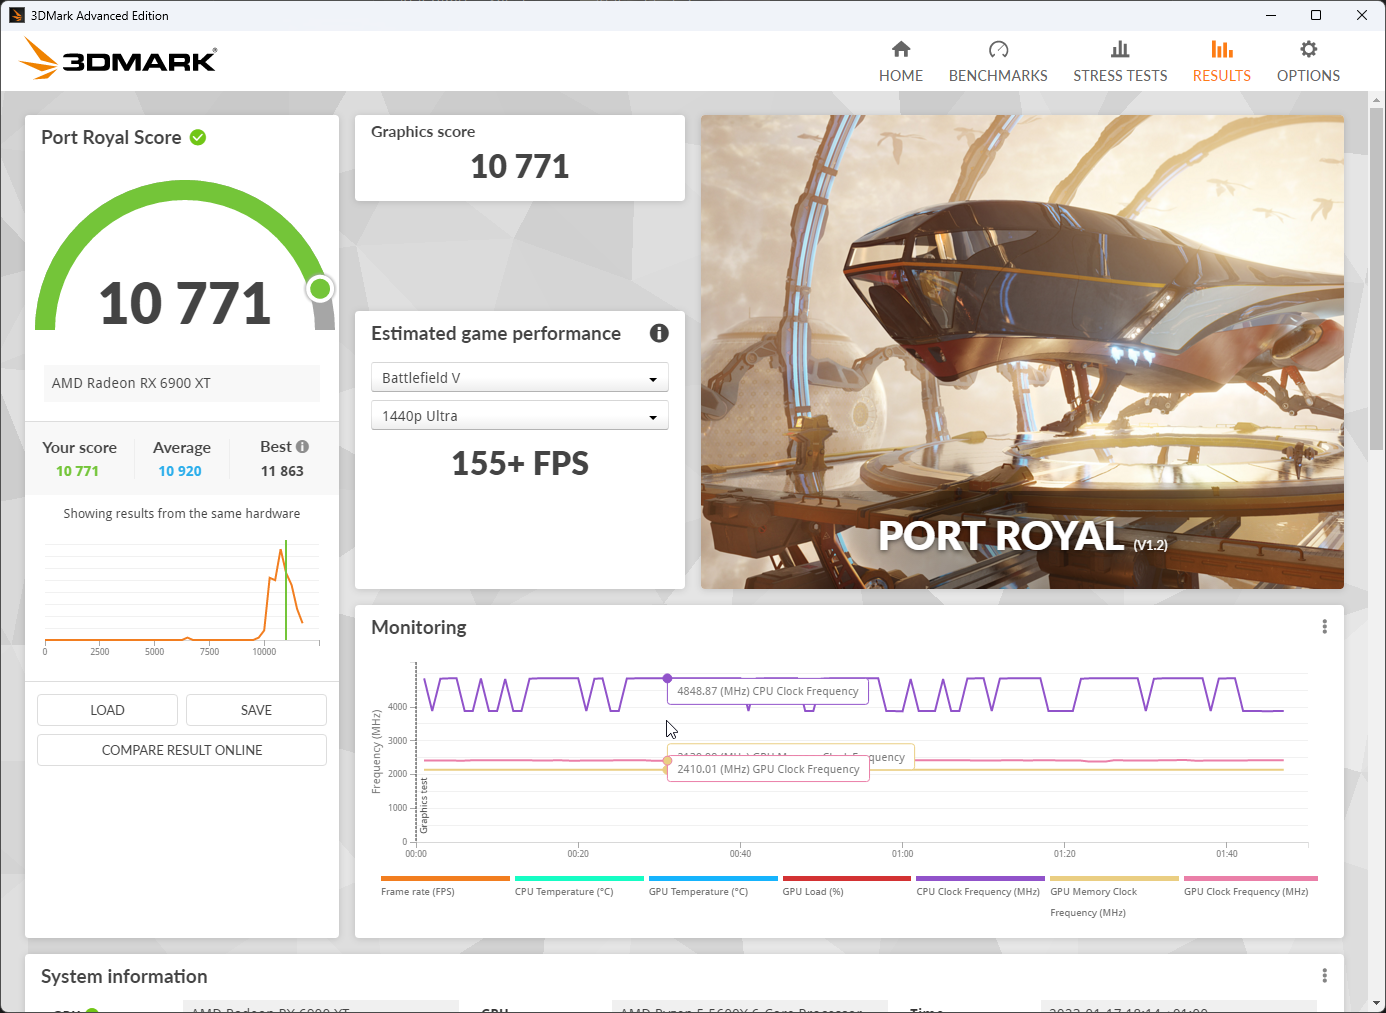Click 'Showing results from the same hardware' text
1386x1013 pixels.
coord(182,513)
